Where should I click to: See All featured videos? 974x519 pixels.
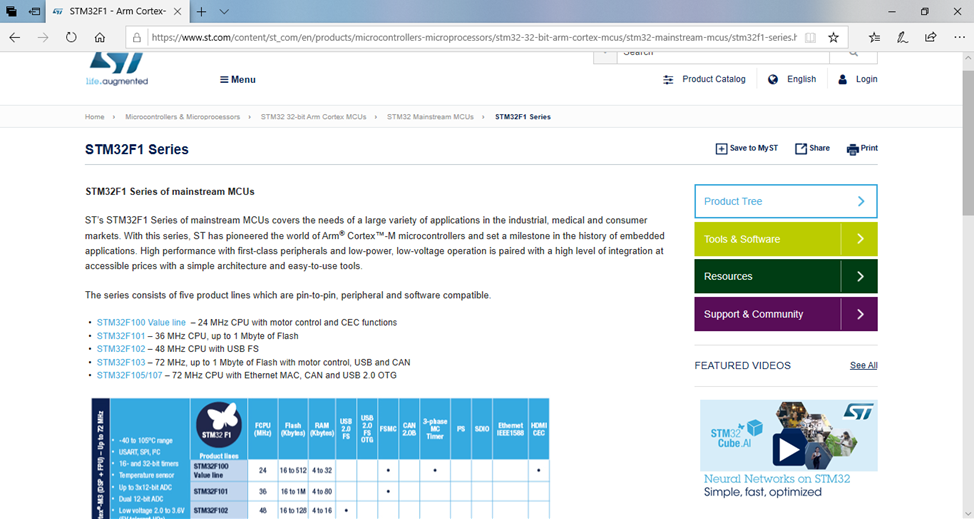click(x=863, y=366)
